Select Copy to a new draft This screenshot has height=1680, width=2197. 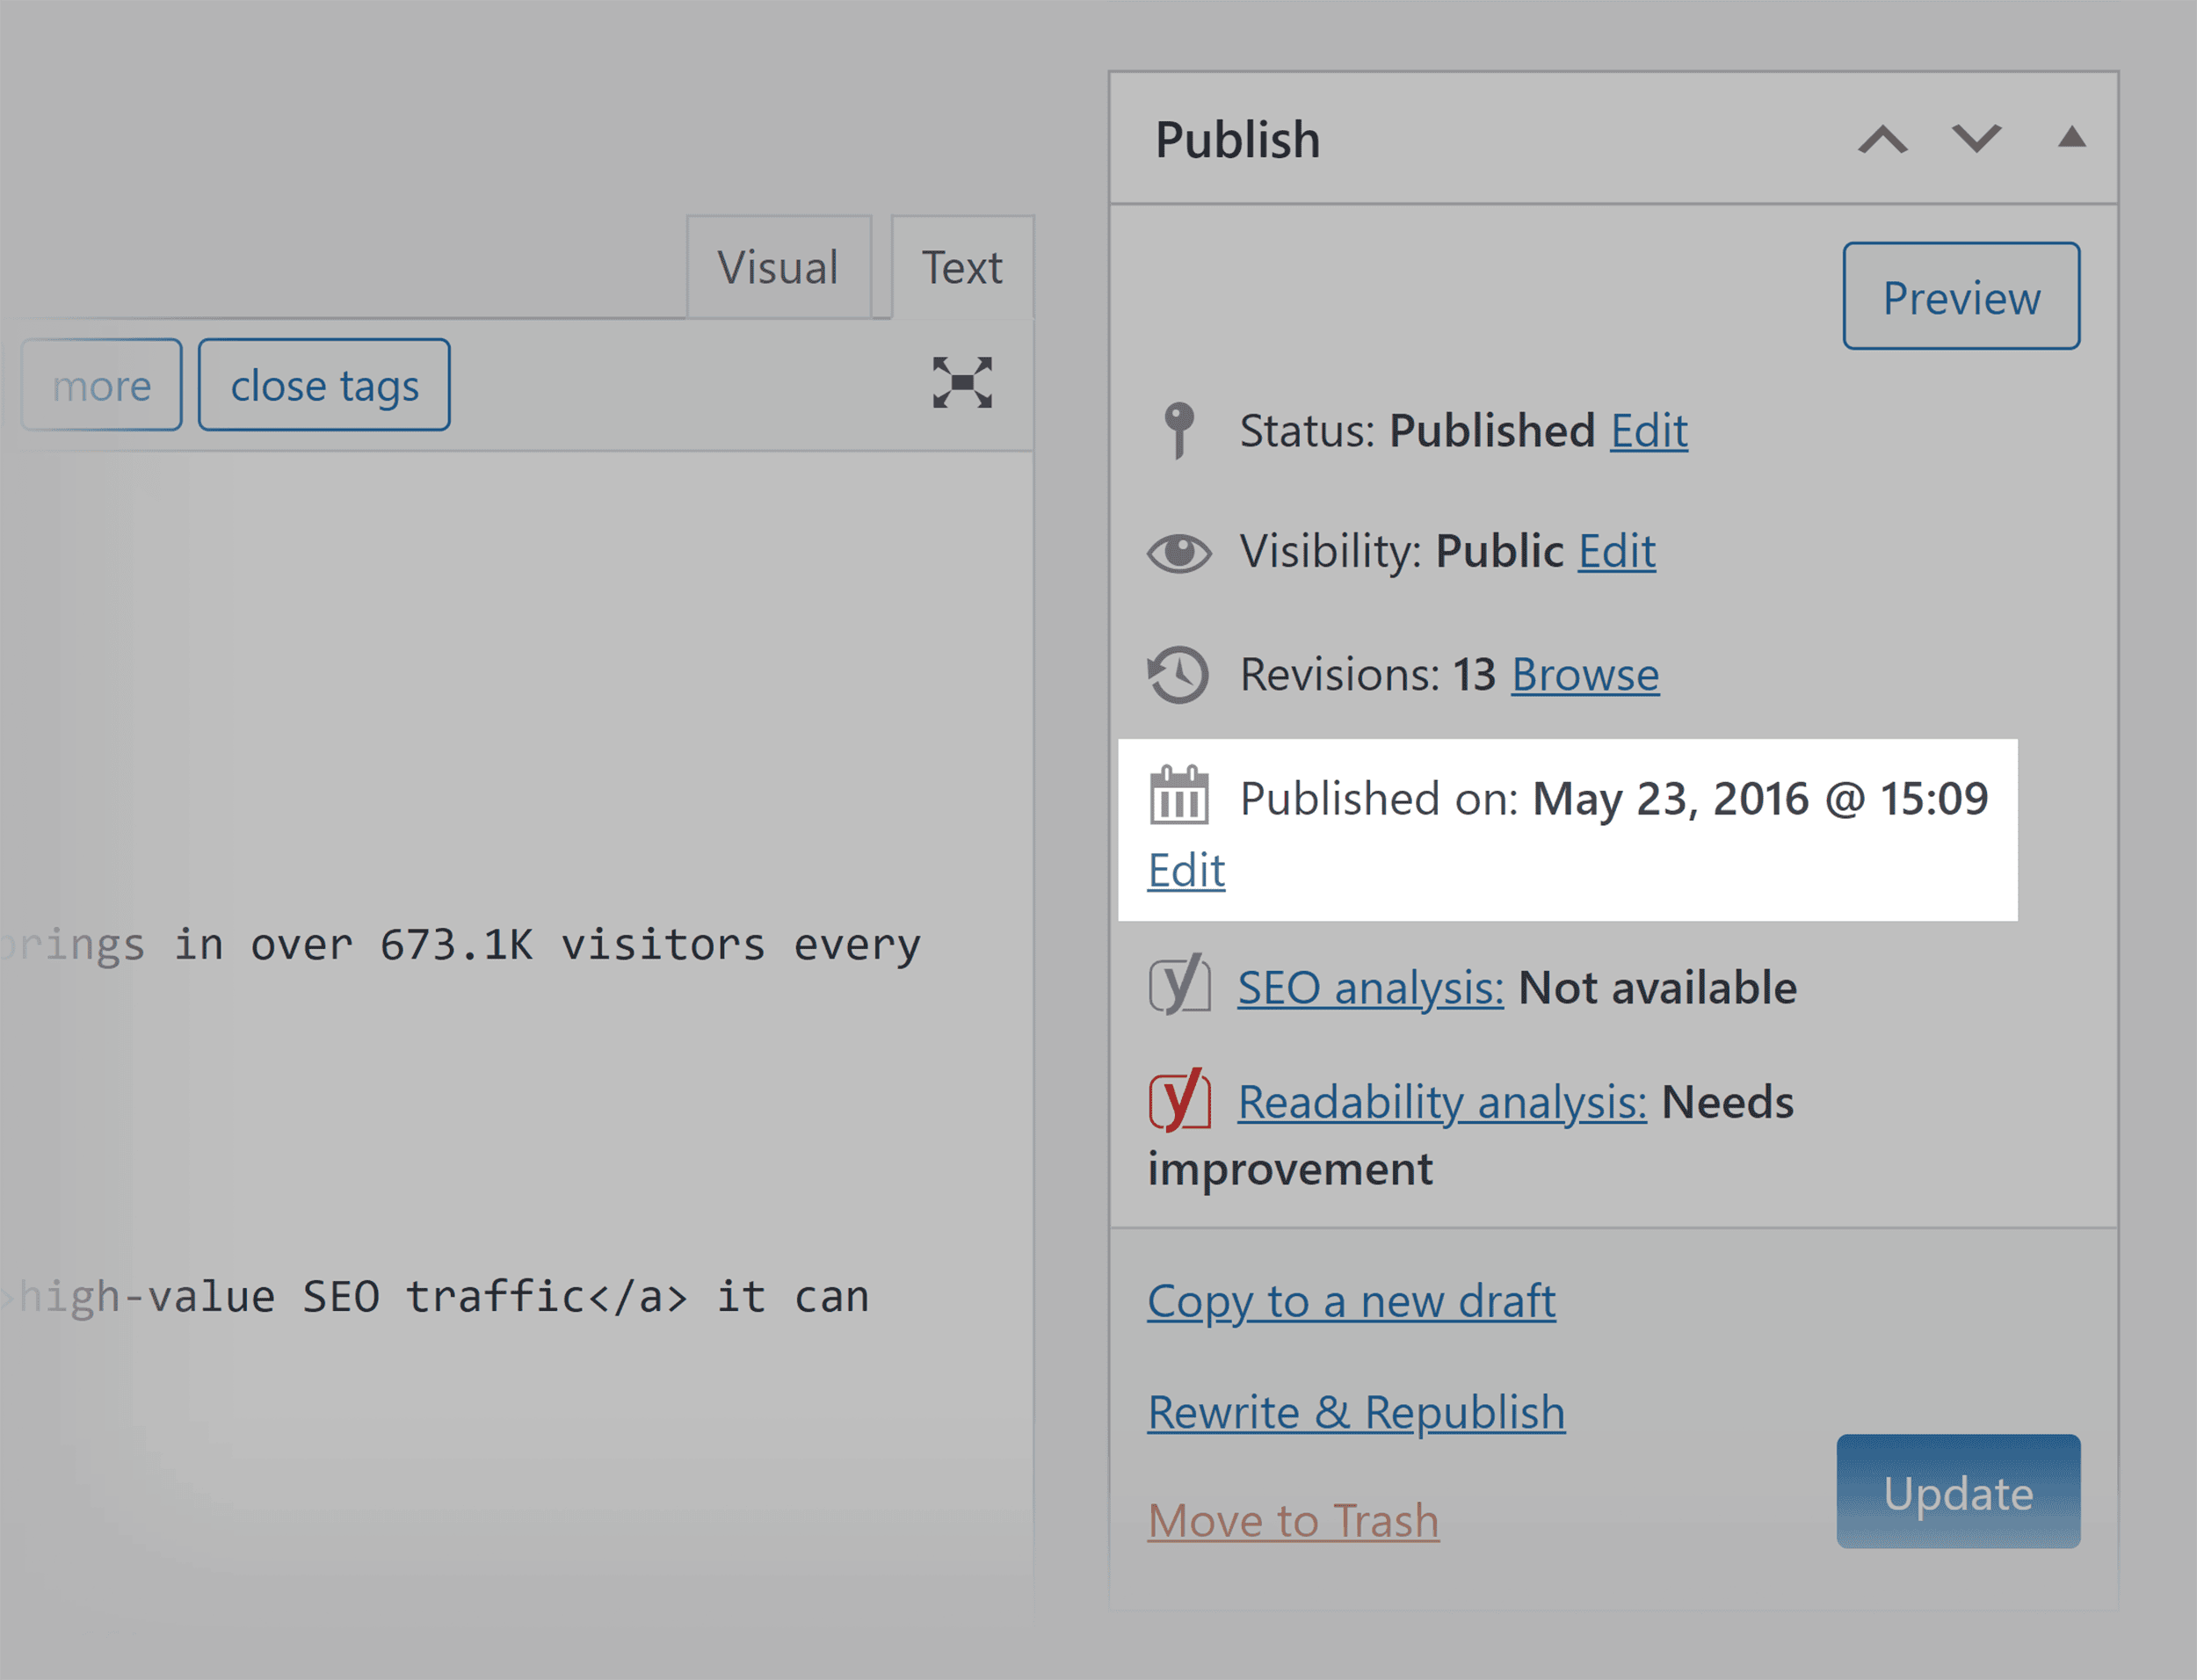(1352, 1300)
